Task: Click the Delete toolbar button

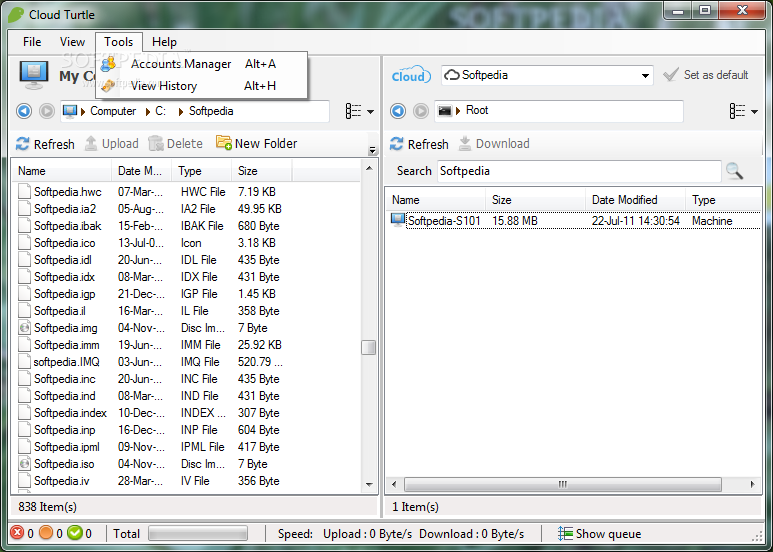Action: tap(176, 143)
